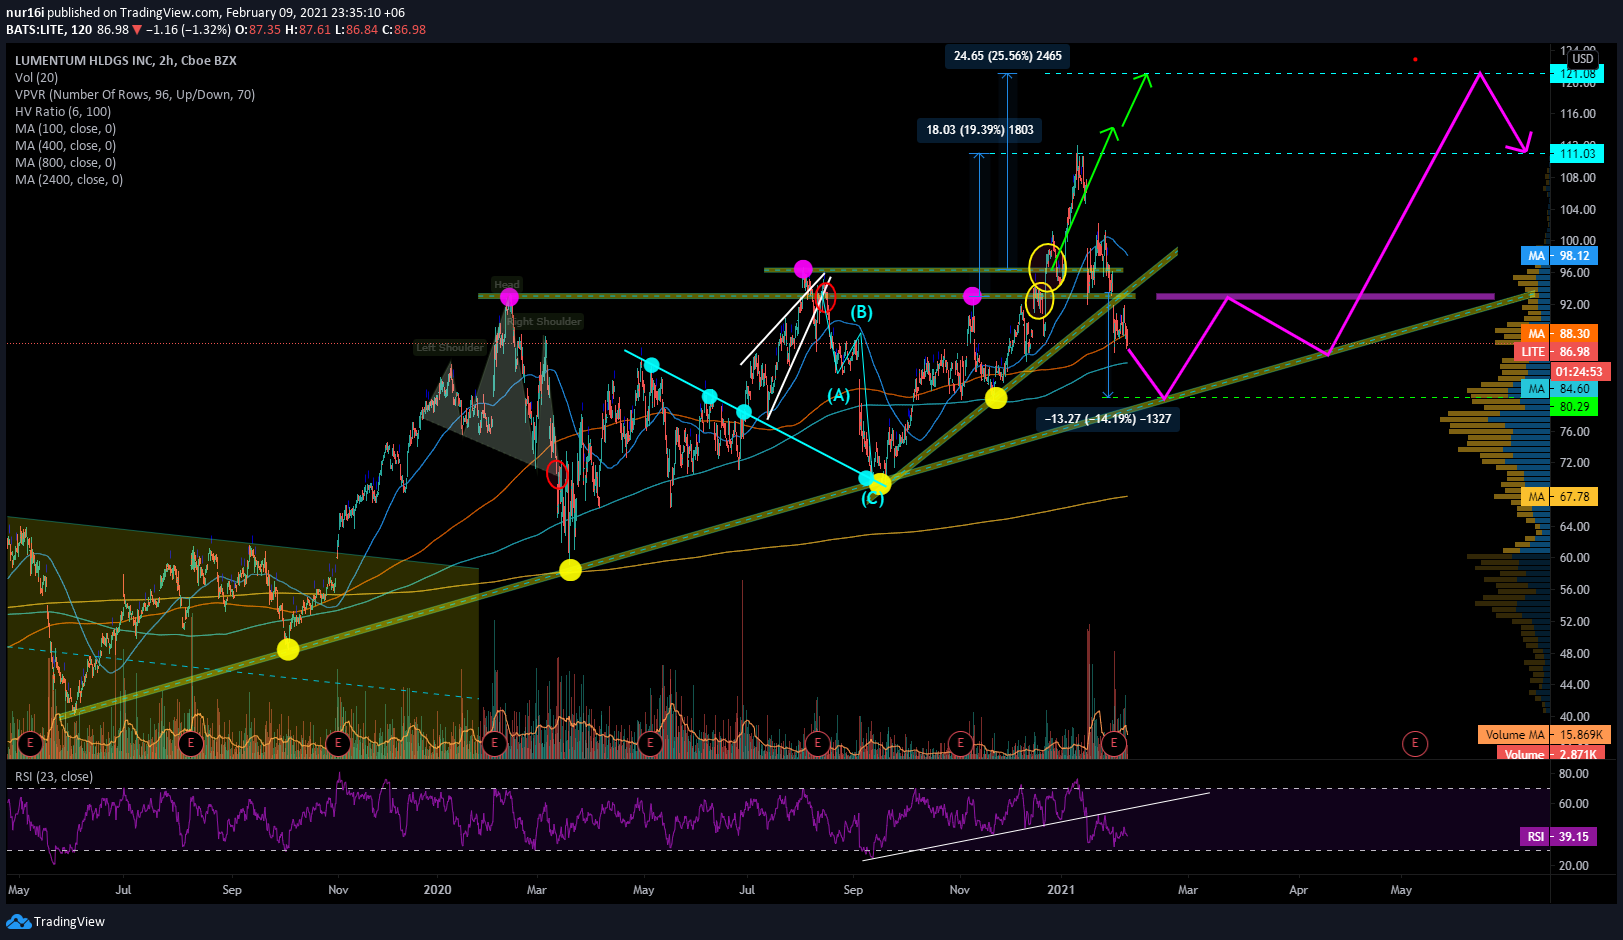Image resolution: width=1623 pixels, height=940 pixels.
Task: Click the green 80.29 price label
Action: click(1574, 407)
